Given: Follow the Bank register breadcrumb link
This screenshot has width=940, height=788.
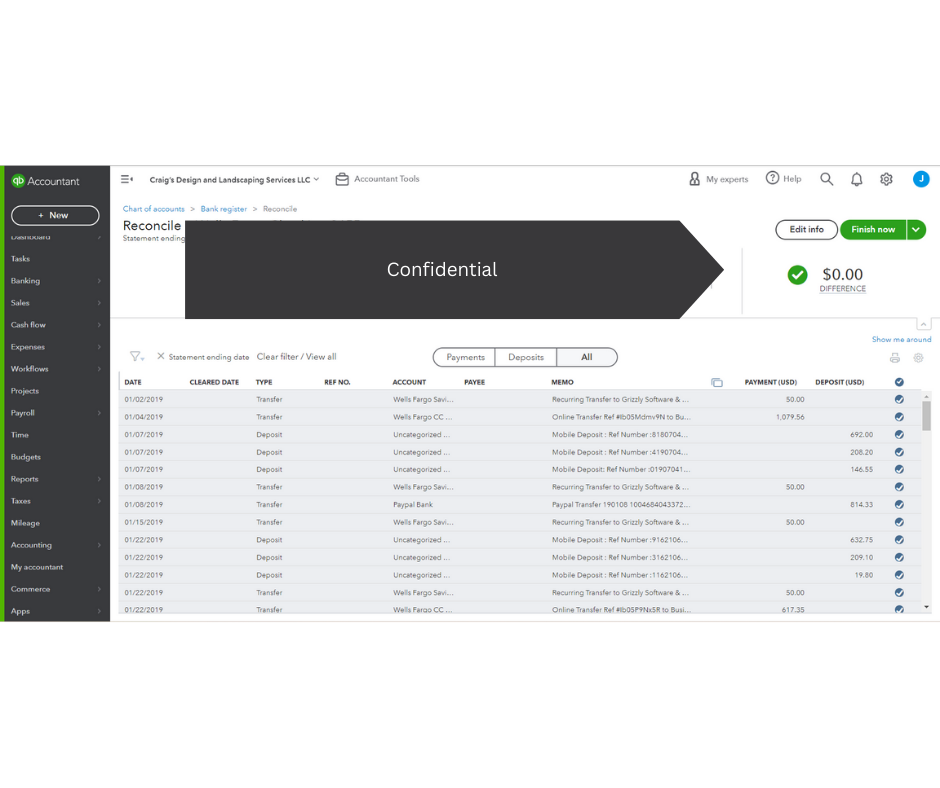Looking at the screenshot, I should click(224, 209).
